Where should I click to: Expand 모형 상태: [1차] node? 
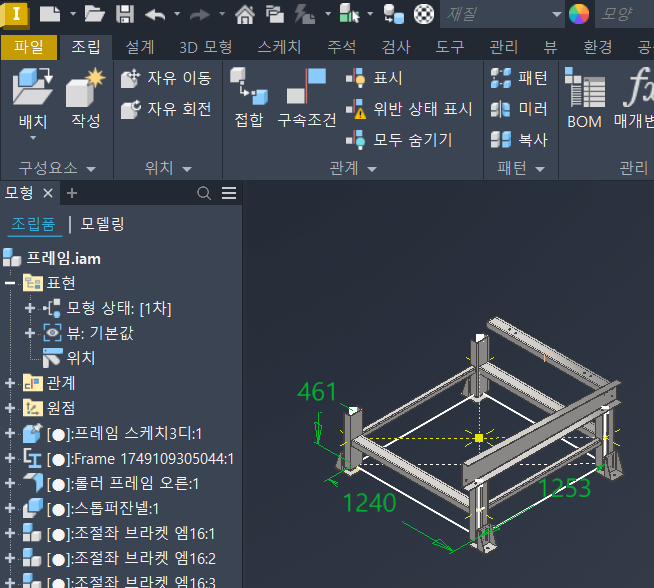29,308
